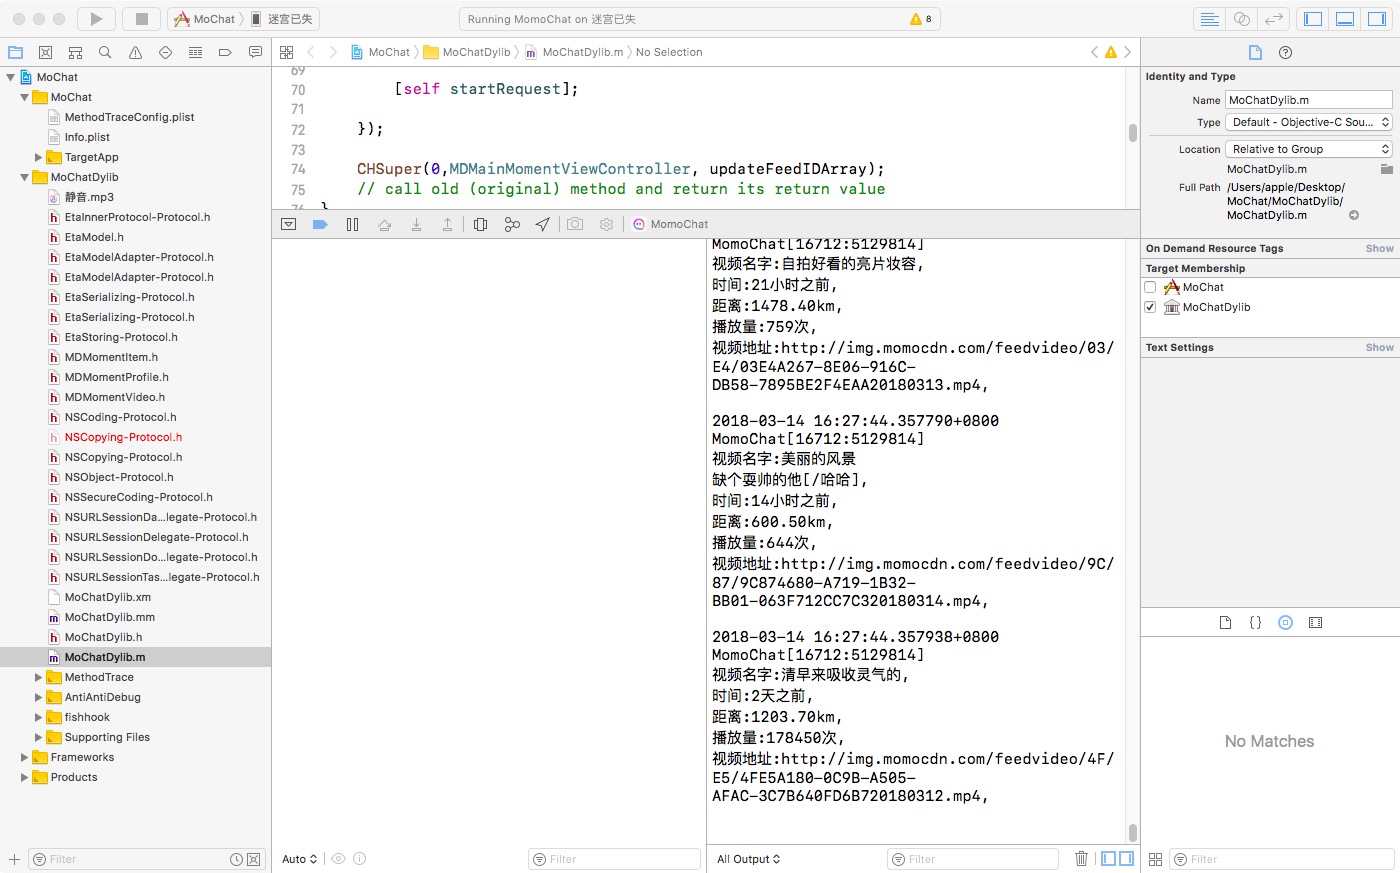Check the MoChat target membership box
The image size is (1400, 873).
tap(1150, 287)
